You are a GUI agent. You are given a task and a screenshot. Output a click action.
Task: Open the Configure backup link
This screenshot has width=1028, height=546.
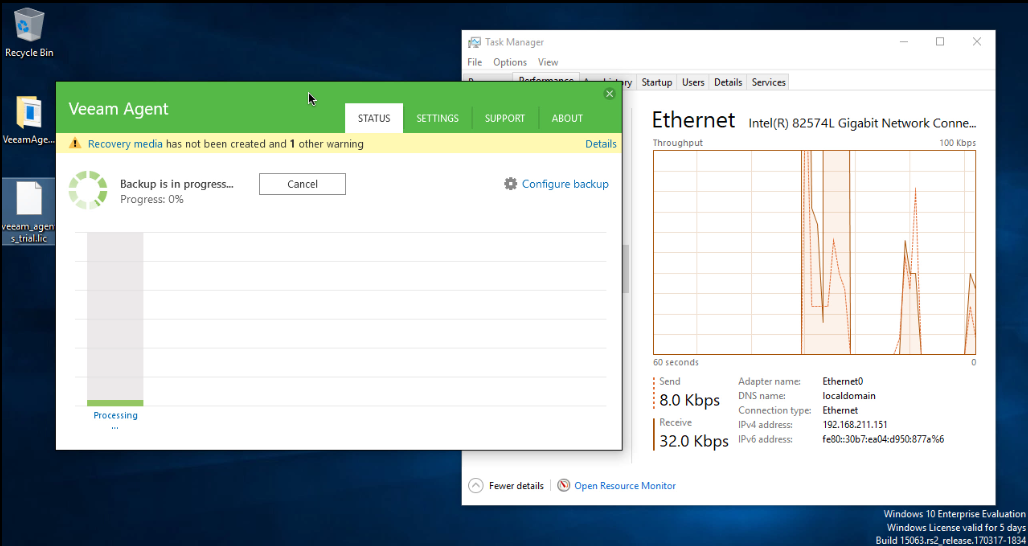pos(565,184)
